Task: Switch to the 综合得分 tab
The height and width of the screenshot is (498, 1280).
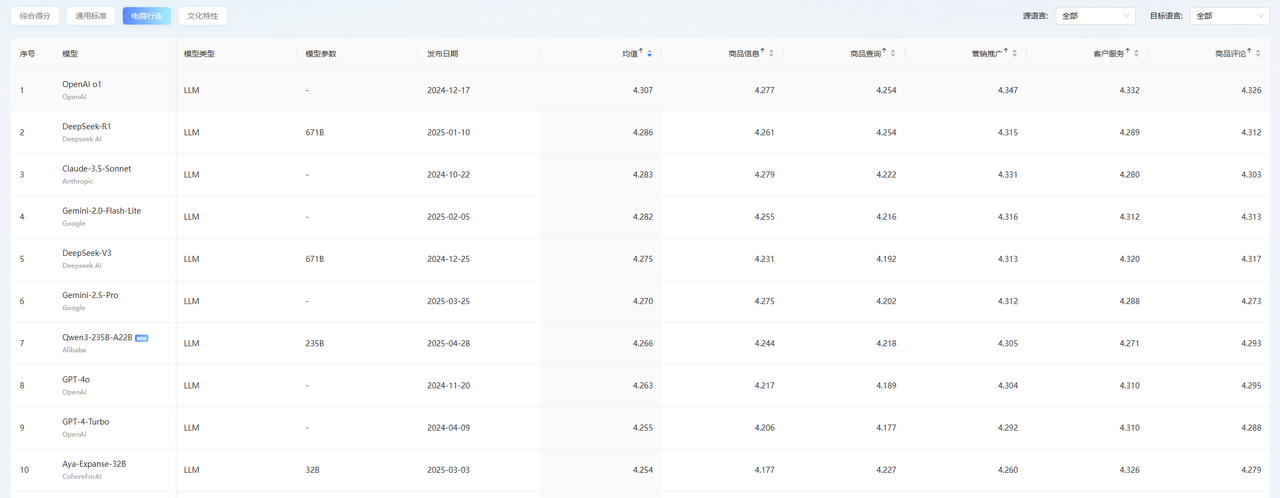Action: coord(34,16)
